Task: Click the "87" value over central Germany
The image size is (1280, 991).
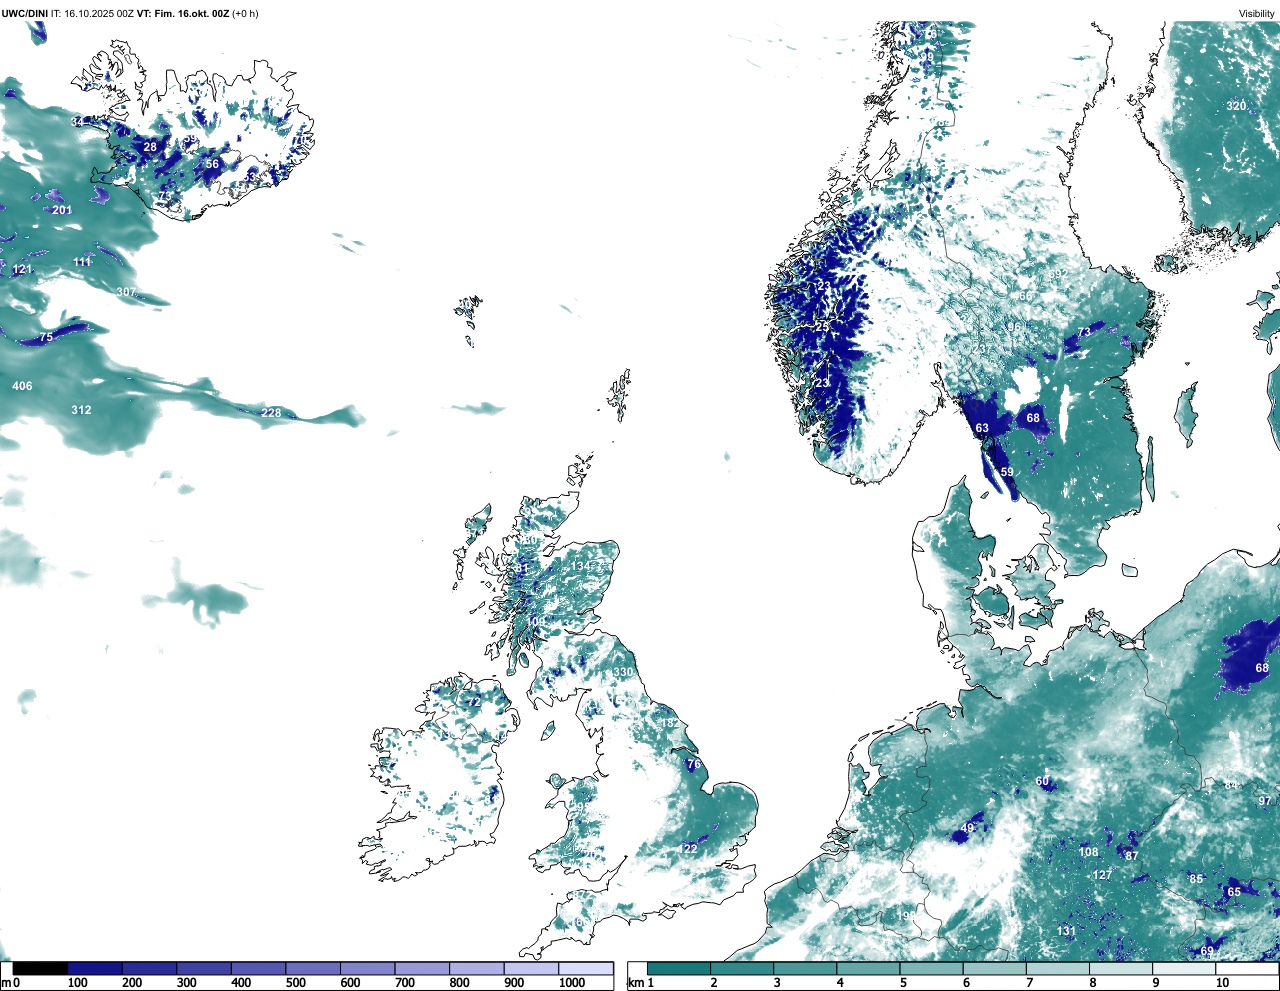Action: tap(1132, 856)
